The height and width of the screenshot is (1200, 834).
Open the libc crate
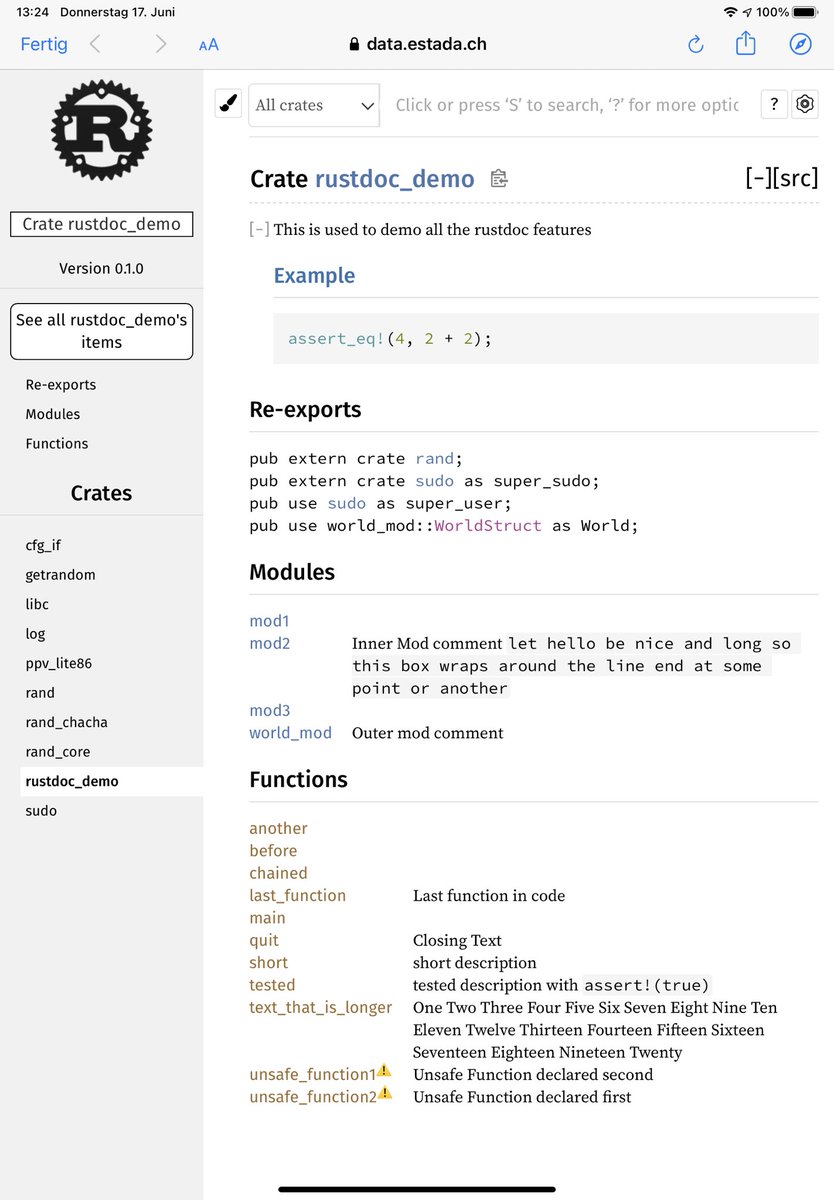(x=37, y=604)
